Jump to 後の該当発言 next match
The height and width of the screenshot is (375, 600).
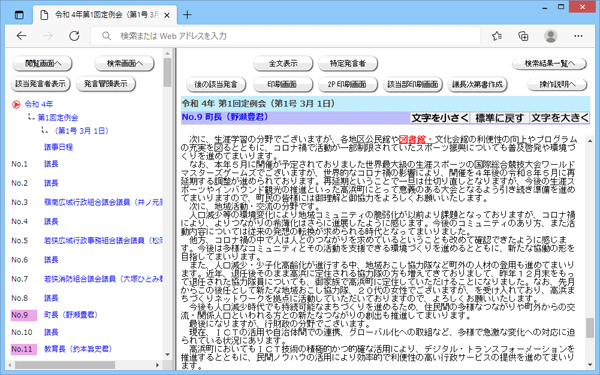[x=216, y=84]
